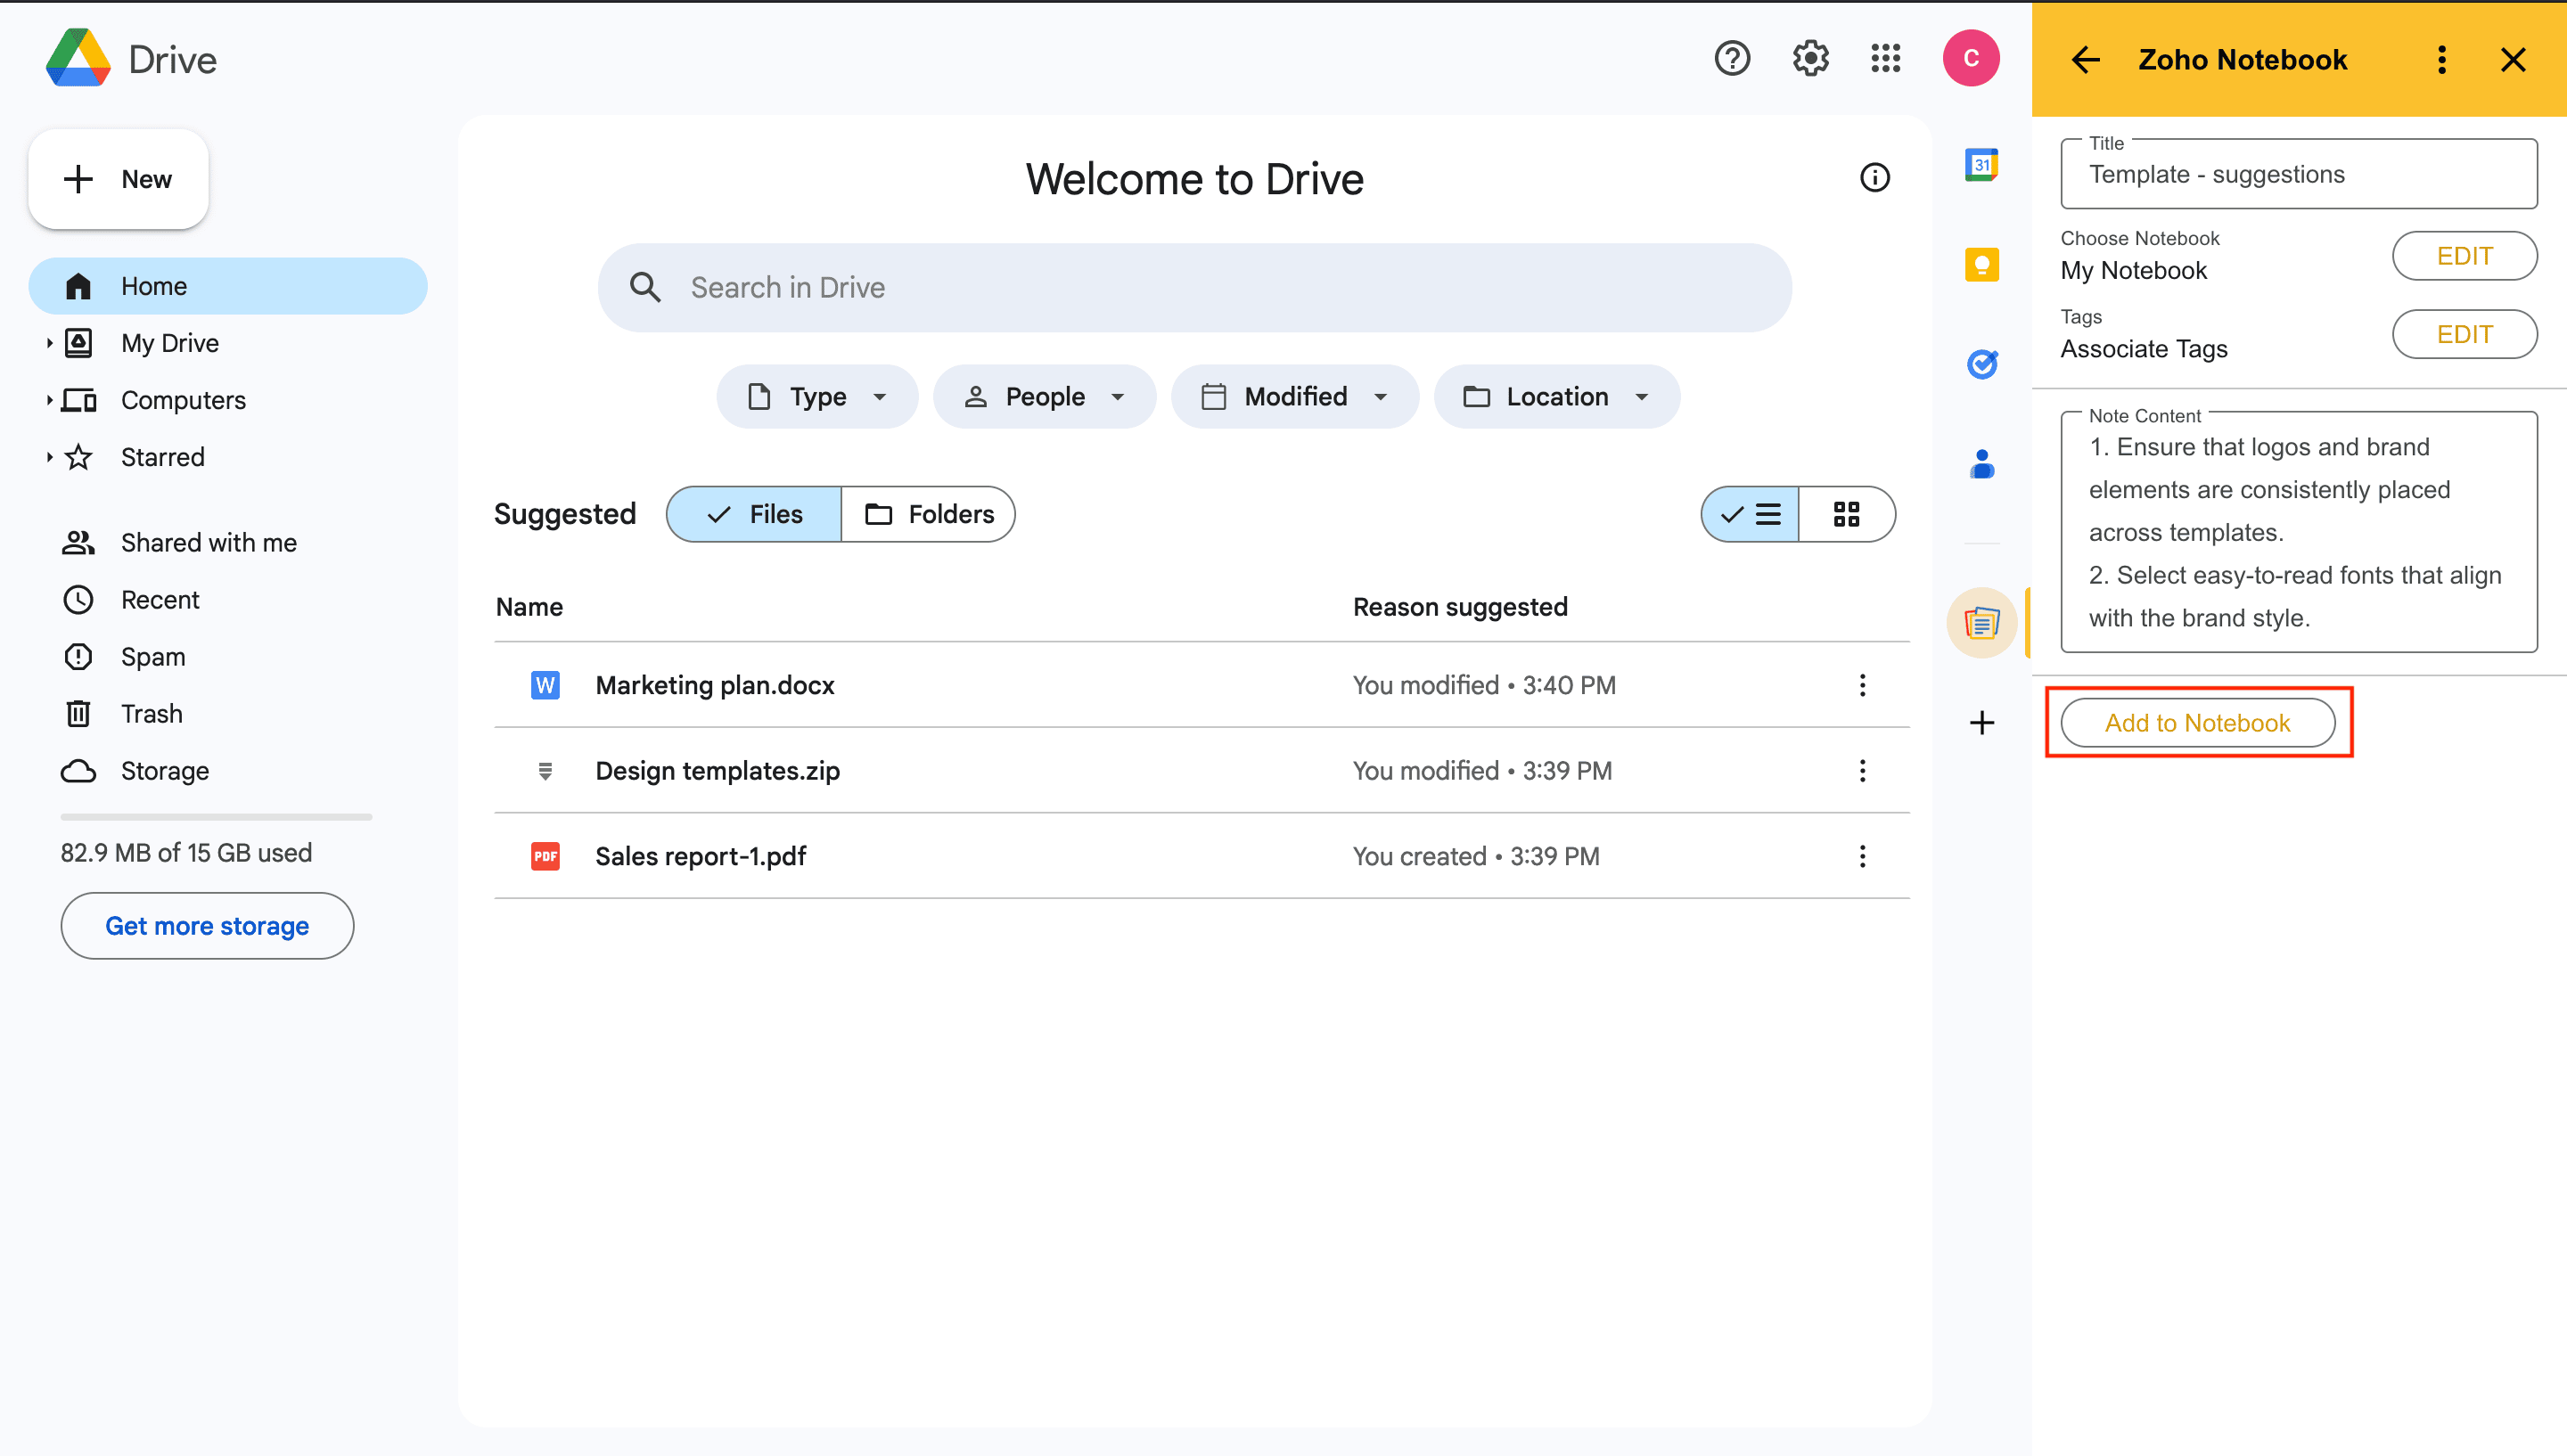Open Contacts side panel icon
The height and width of the screenshot is (1456, 2567).
coord(1981,464)
